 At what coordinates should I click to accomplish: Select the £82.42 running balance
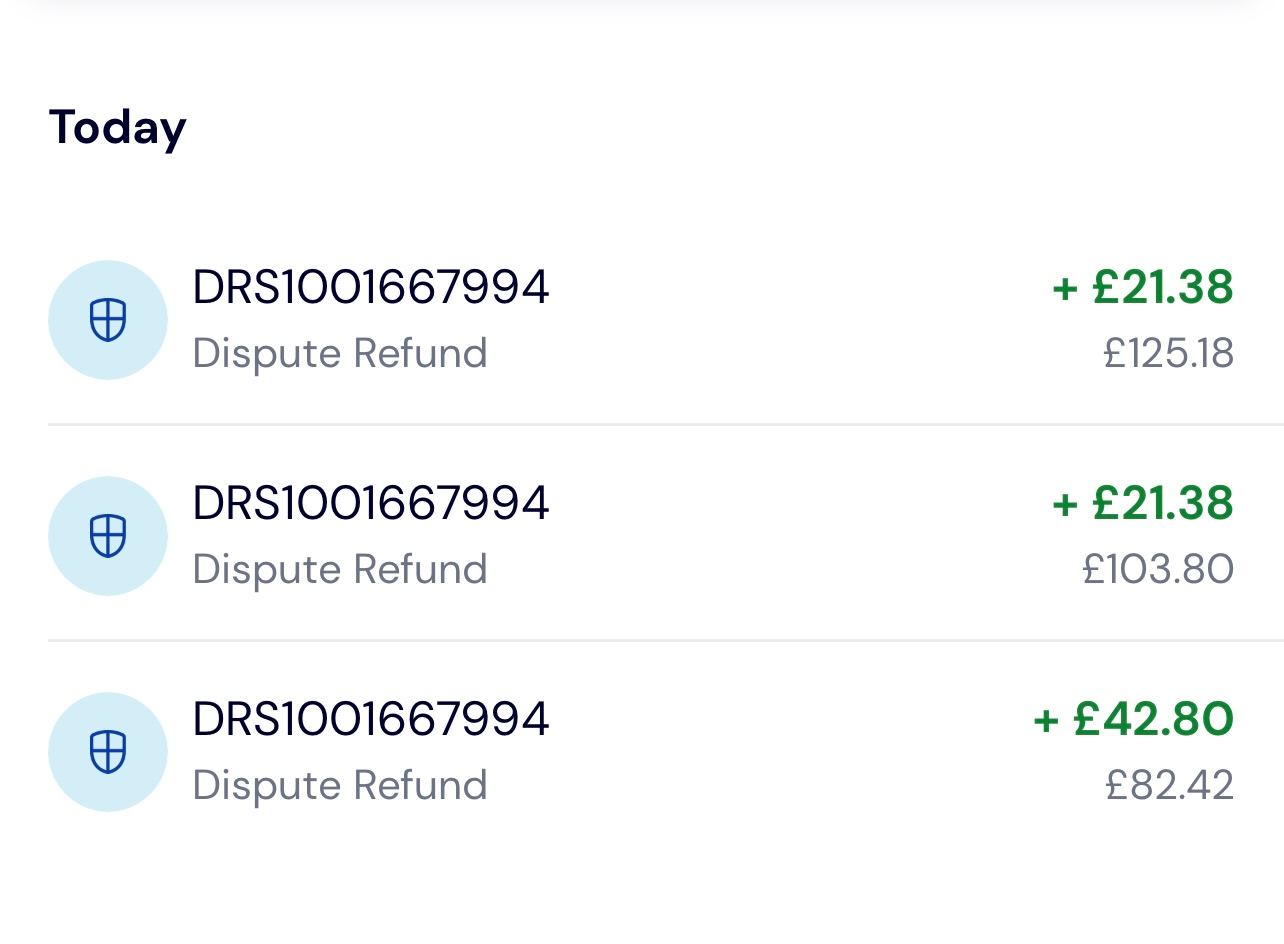(1169, 786)
